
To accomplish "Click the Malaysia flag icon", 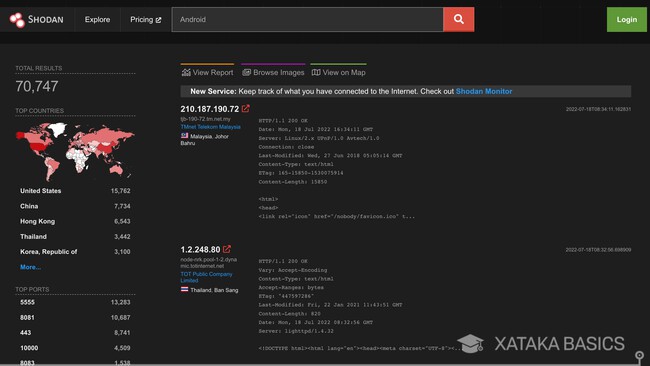I will (184, 136).
